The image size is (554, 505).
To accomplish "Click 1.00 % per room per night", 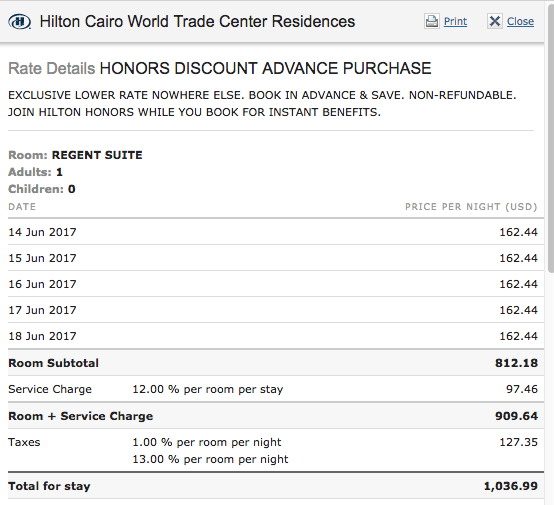I will (207, 442).
